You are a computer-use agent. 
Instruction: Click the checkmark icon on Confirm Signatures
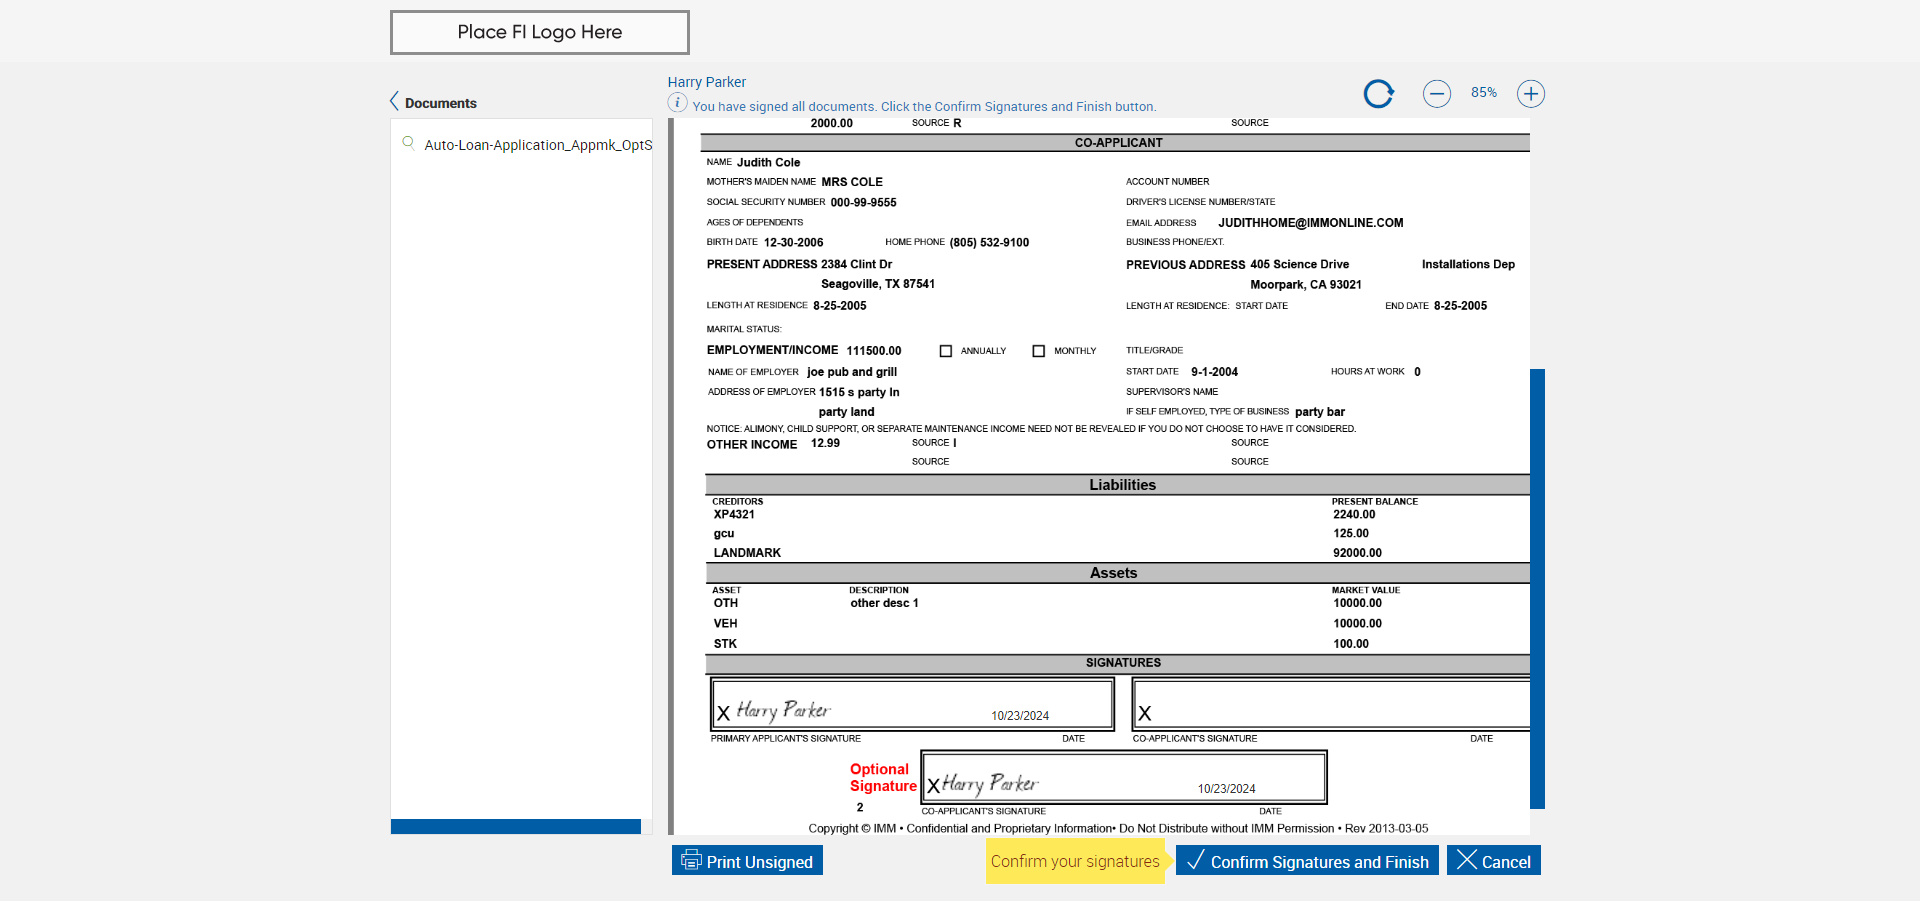[1195, 860]
